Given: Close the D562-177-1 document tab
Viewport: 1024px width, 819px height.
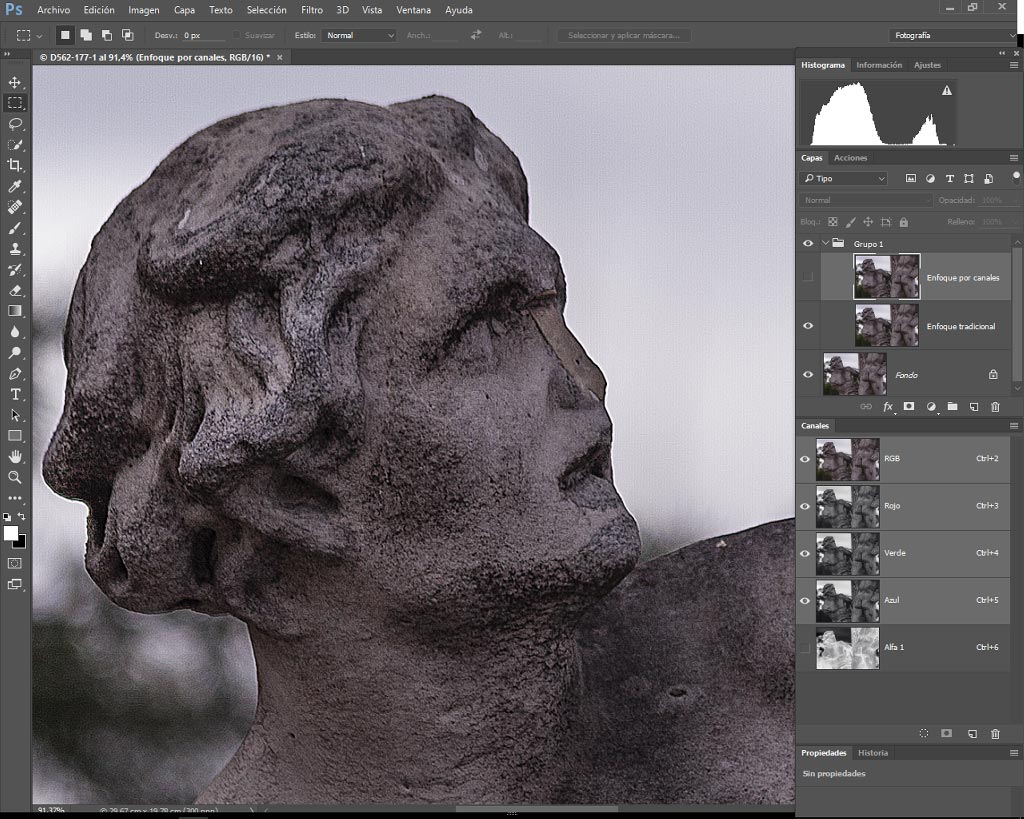Looking at the screenshot, I should coord(280,57).
